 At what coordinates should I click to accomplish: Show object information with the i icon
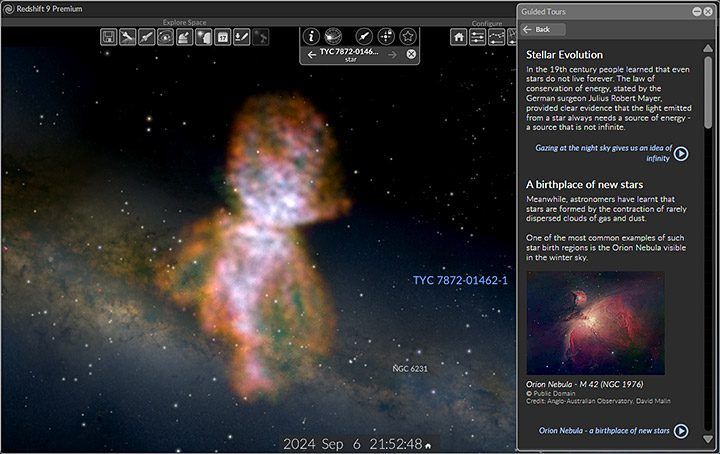click(311, 36)
